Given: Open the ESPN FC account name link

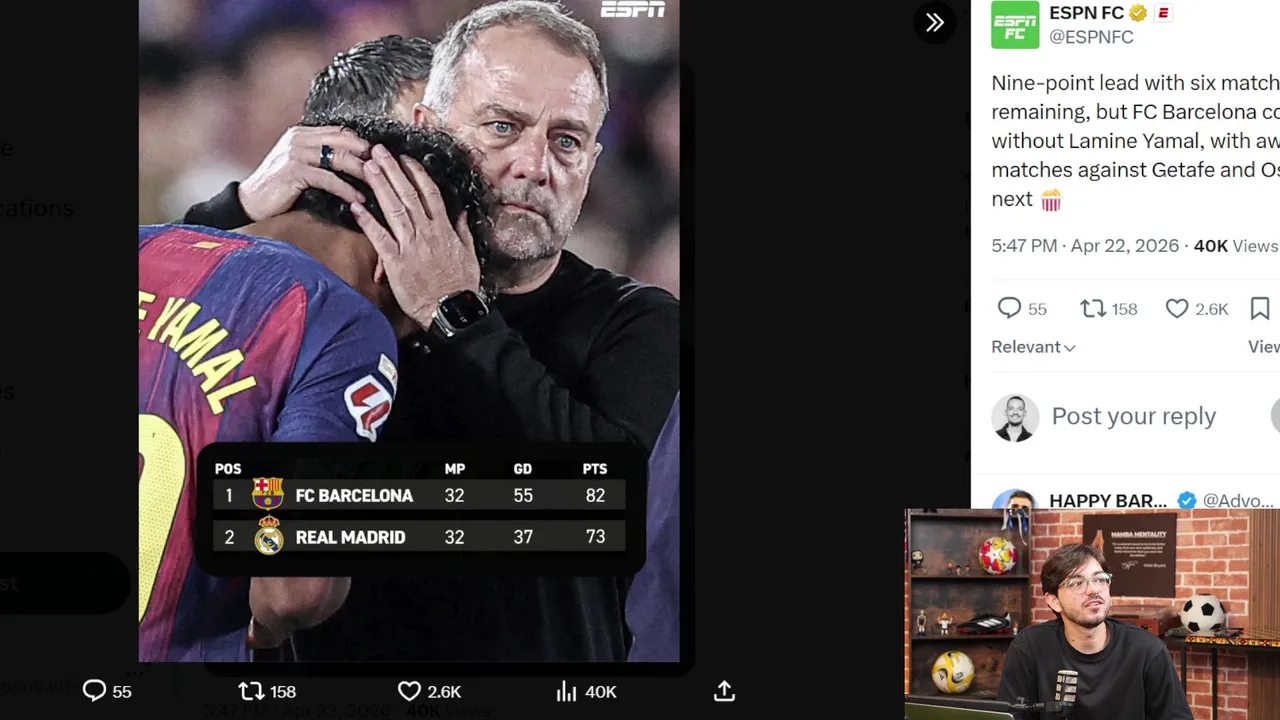Looking at the screenshot, I should click(x=1086, y=13).
